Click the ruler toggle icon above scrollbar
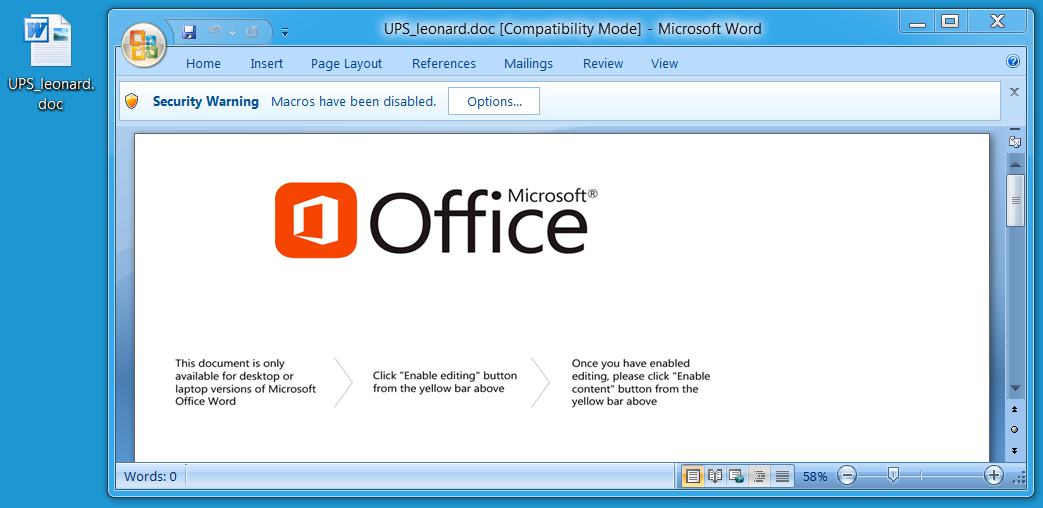Viewport: 1043px width, 508px height. (x=1014, y=141)
